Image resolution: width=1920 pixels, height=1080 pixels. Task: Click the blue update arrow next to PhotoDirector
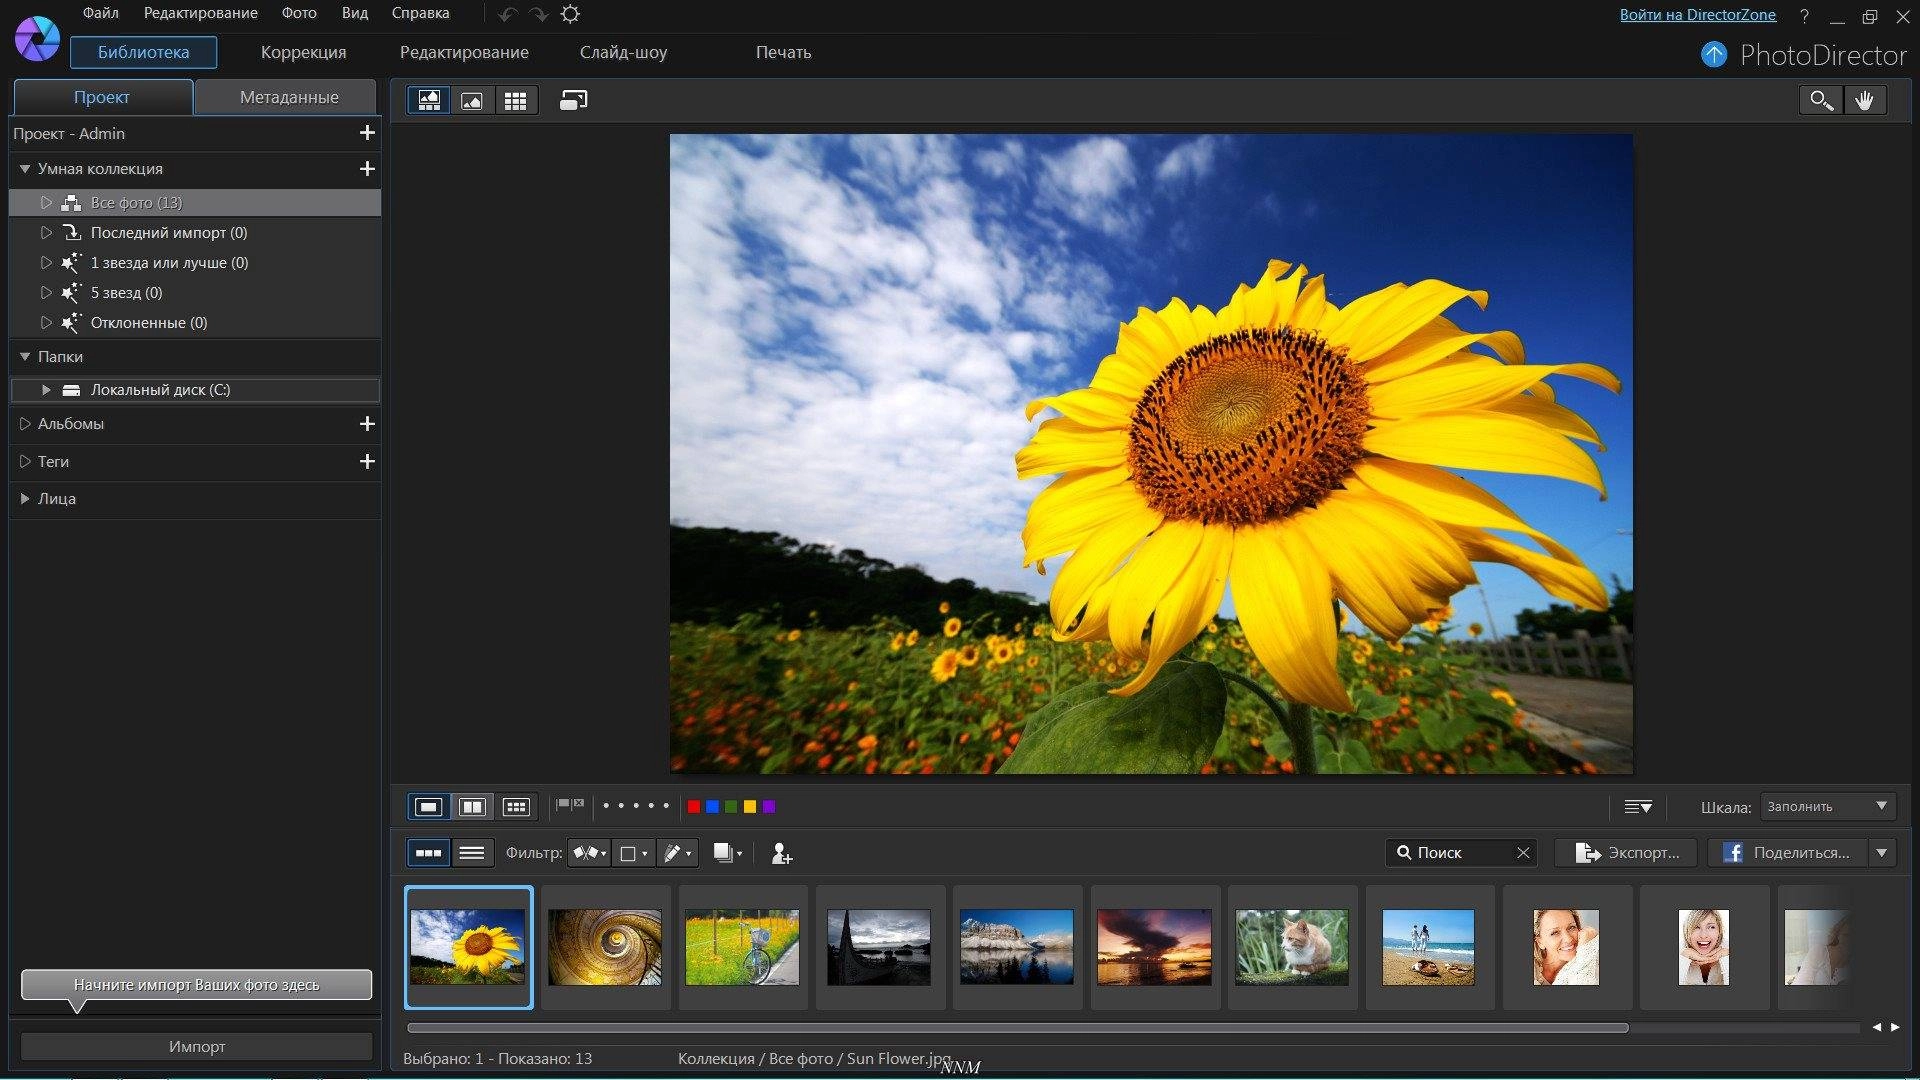tap(1714, 54)
